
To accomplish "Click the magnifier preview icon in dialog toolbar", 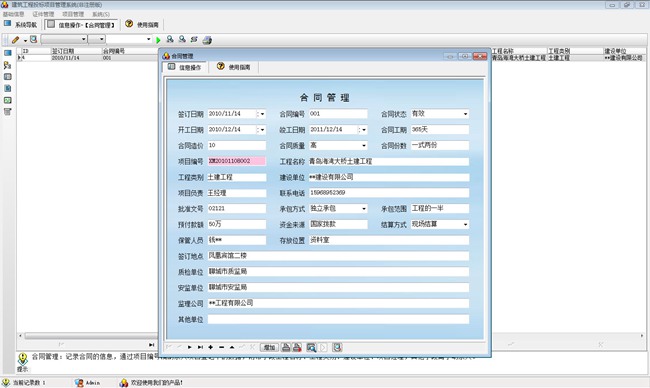I will pyautogui.click(x=311, y=347).
